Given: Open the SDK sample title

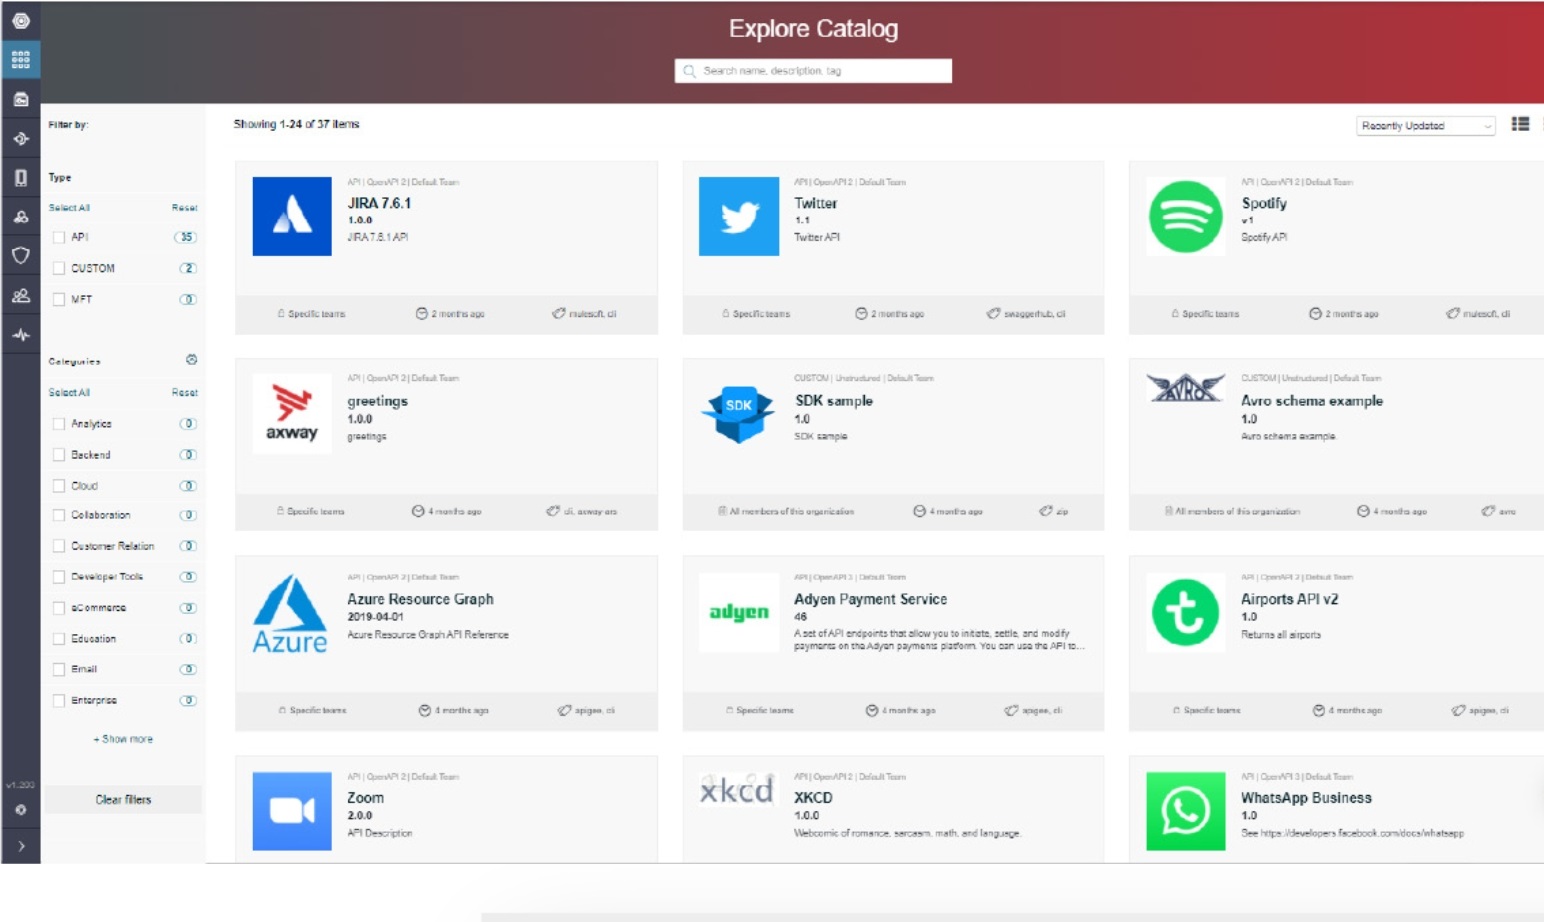Looking at the screenshot, I should tap(834, 401).
